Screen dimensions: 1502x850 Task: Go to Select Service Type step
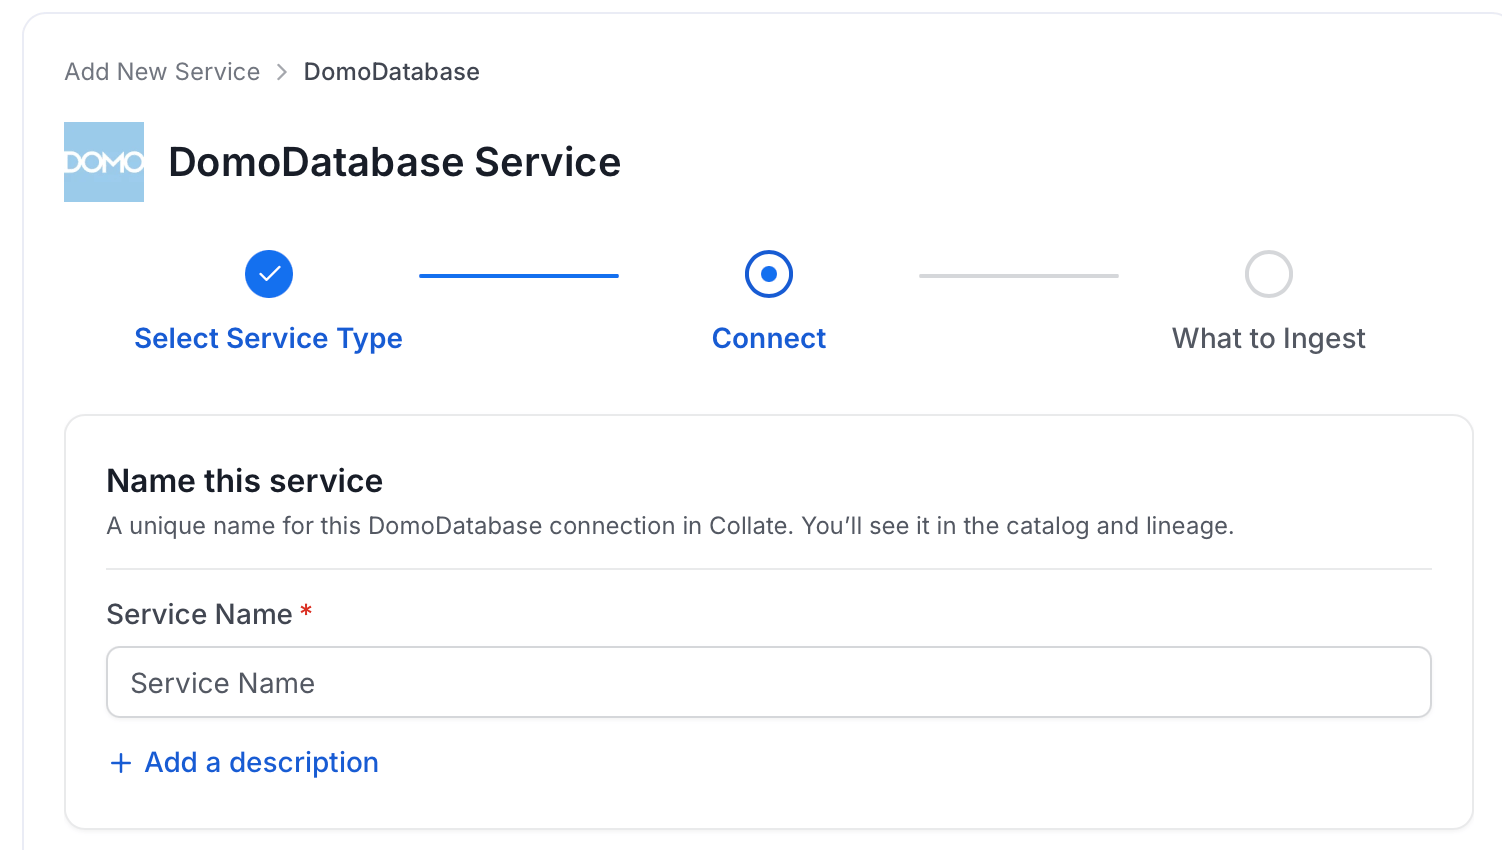269,338
